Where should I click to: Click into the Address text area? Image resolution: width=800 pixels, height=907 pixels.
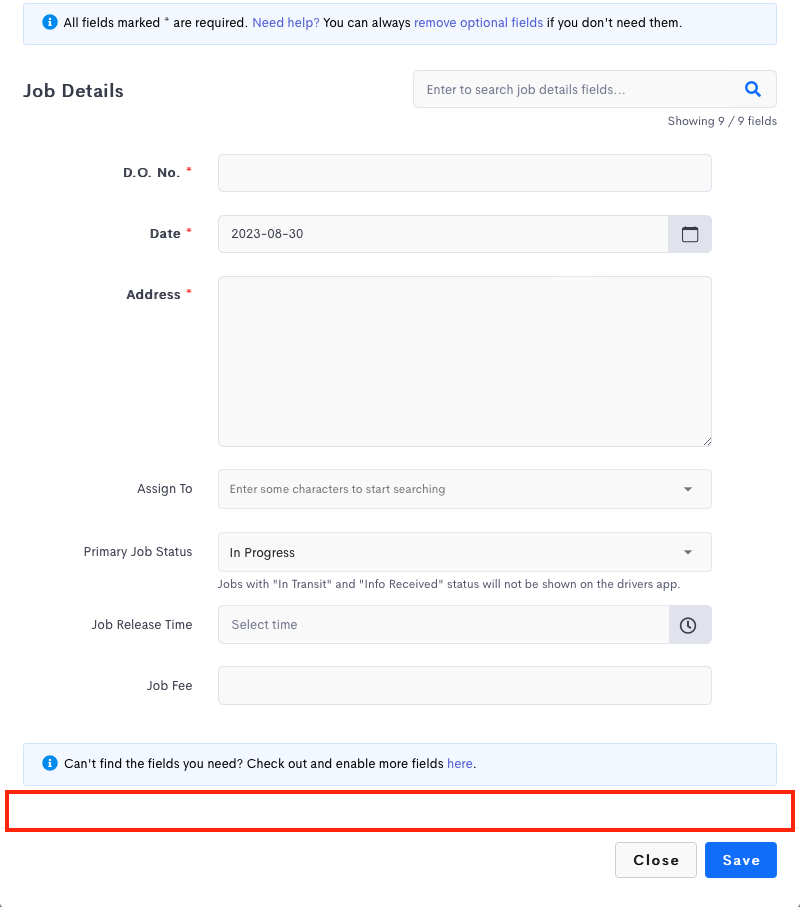pos(464,362)
